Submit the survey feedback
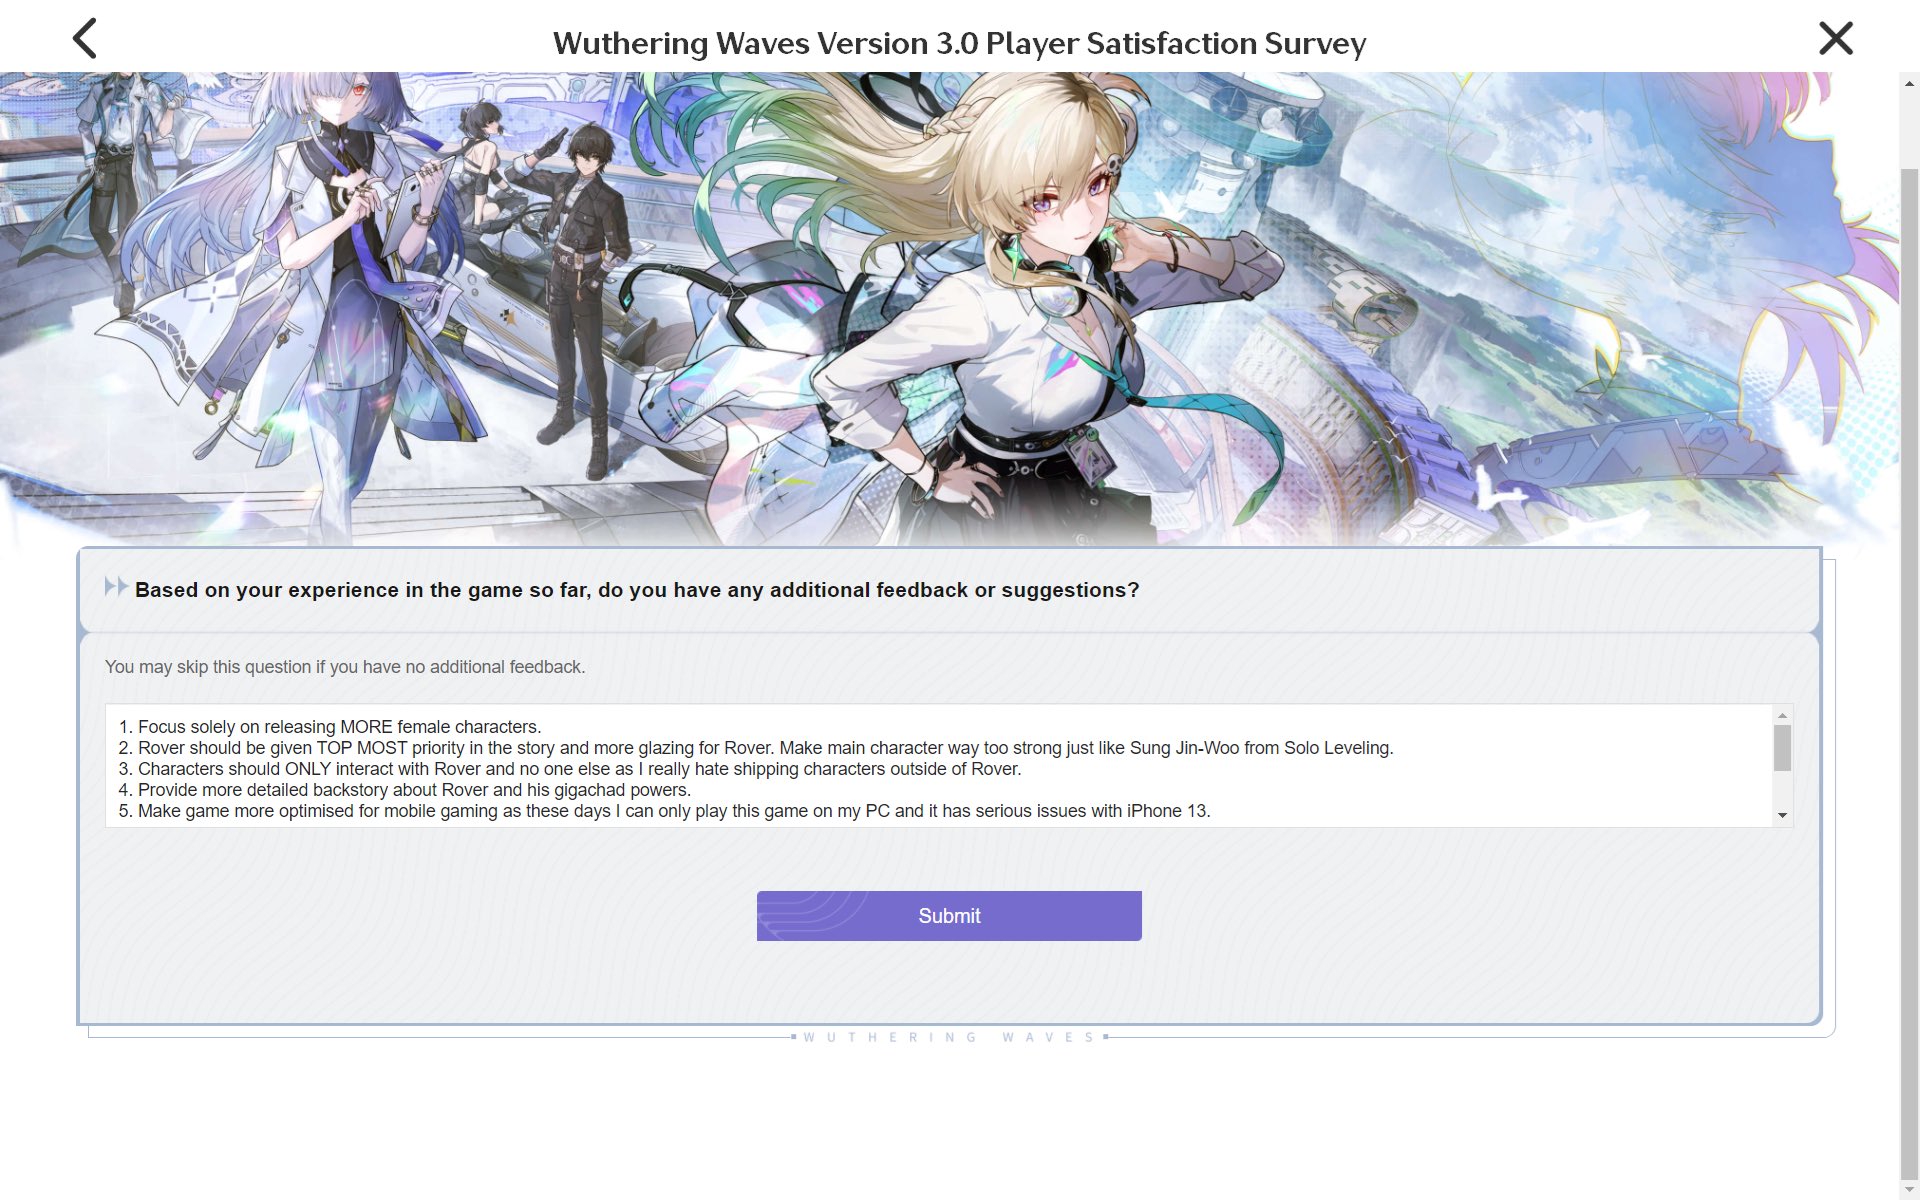The width and height of the screenshot is (1920, 1200). pyautogui.click(x=949, y=916)
